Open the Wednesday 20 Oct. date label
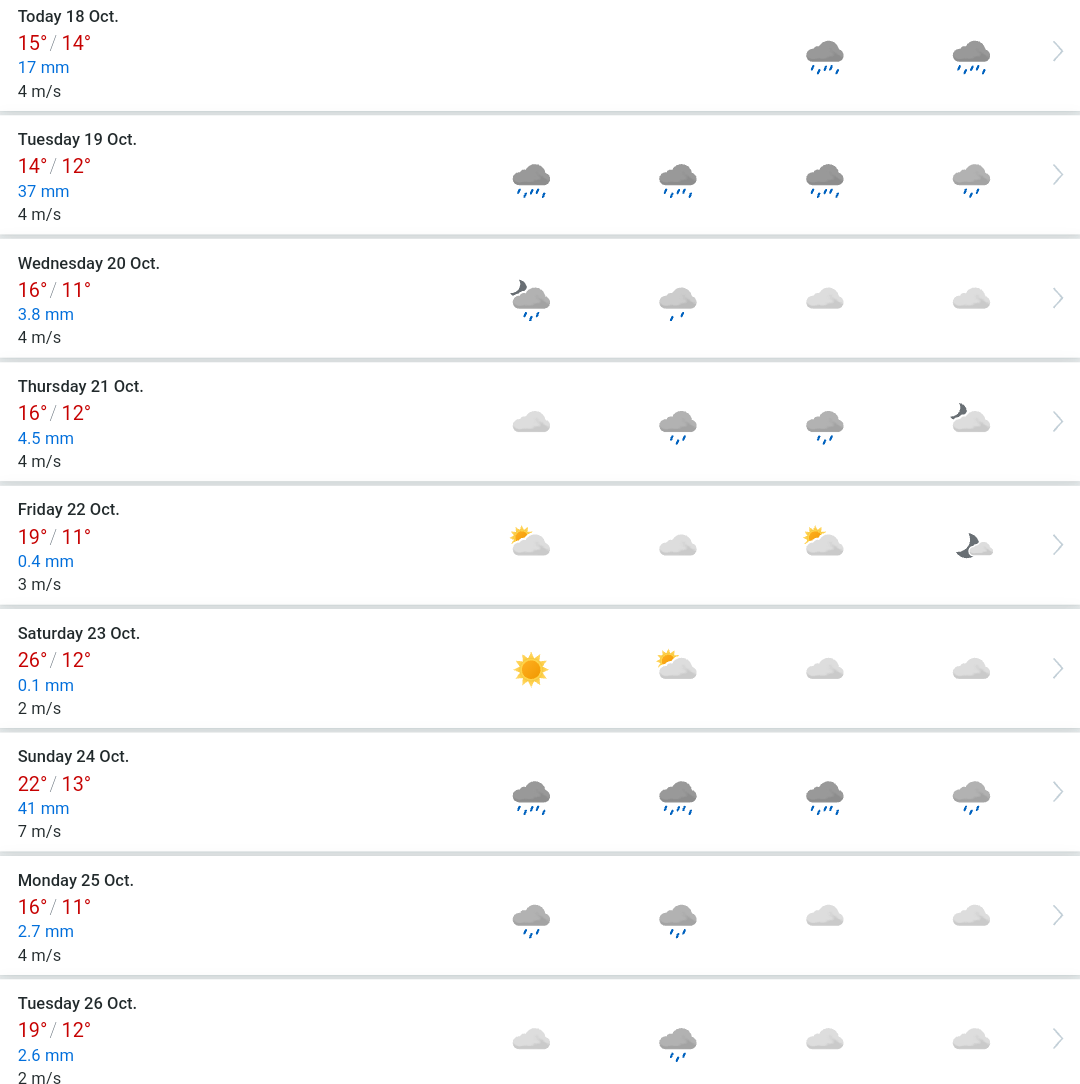 click(89, 263)
